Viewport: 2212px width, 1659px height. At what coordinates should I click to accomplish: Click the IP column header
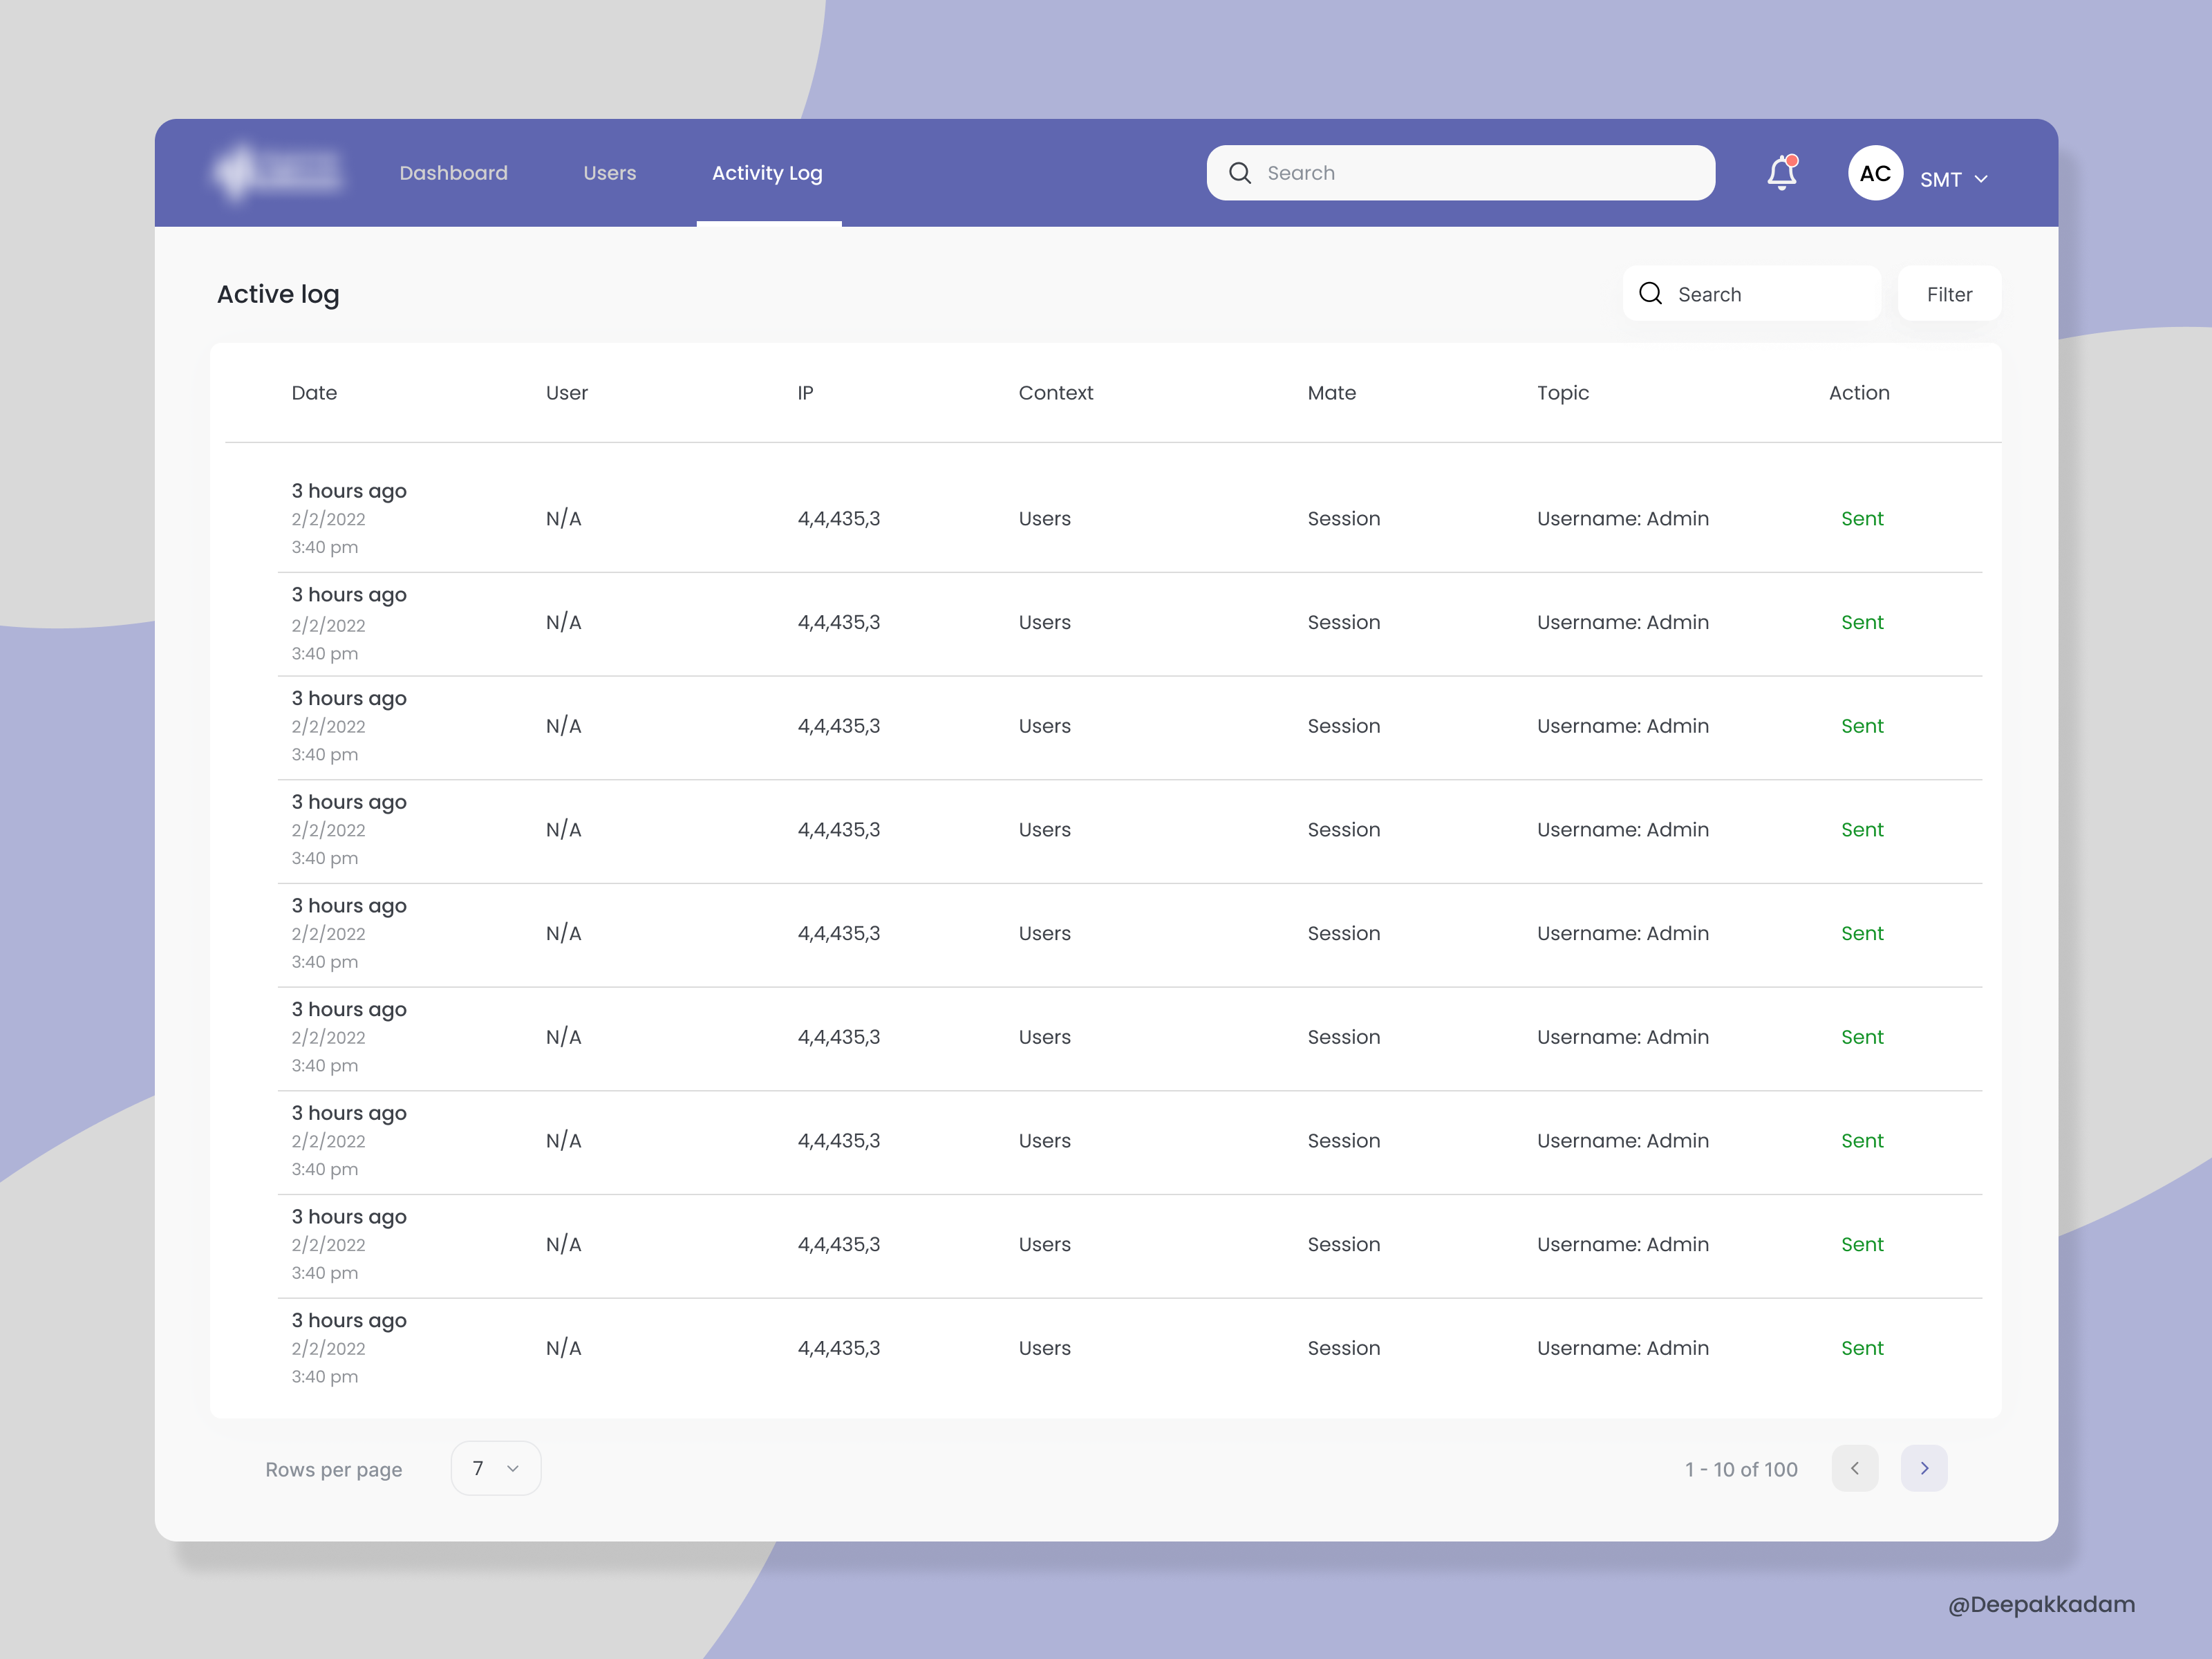805,393
